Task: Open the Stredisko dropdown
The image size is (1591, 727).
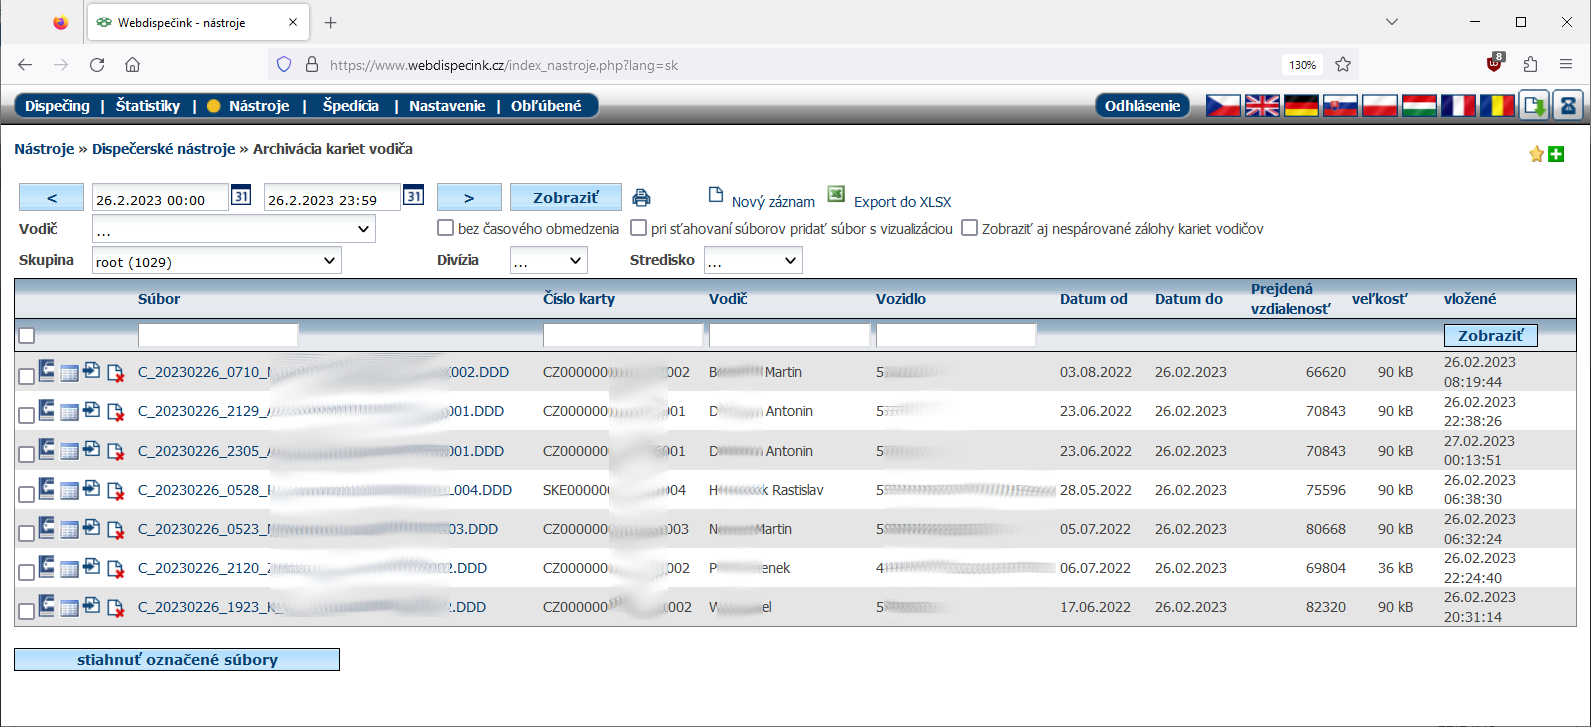Action: pyautogui.click(x=752, y=261)
